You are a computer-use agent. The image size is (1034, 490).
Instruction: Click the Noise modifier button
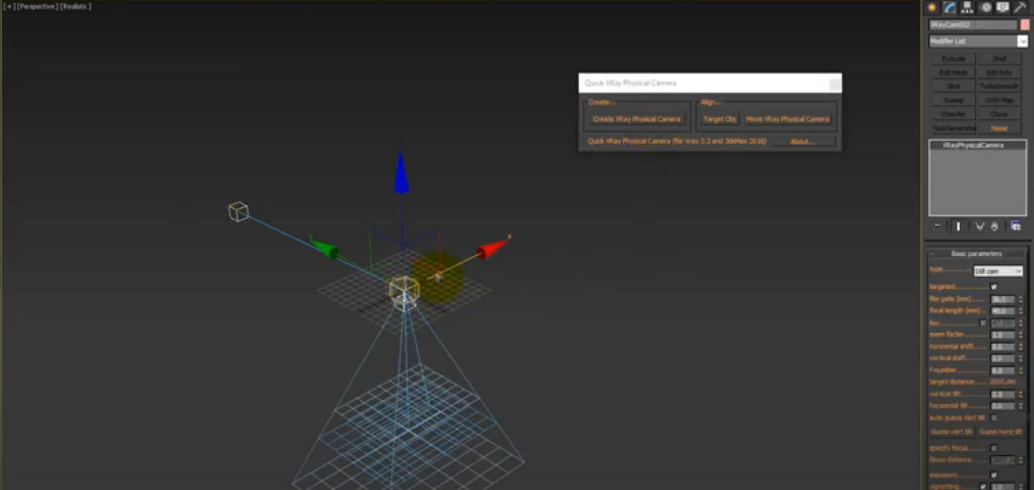point(999,128)
